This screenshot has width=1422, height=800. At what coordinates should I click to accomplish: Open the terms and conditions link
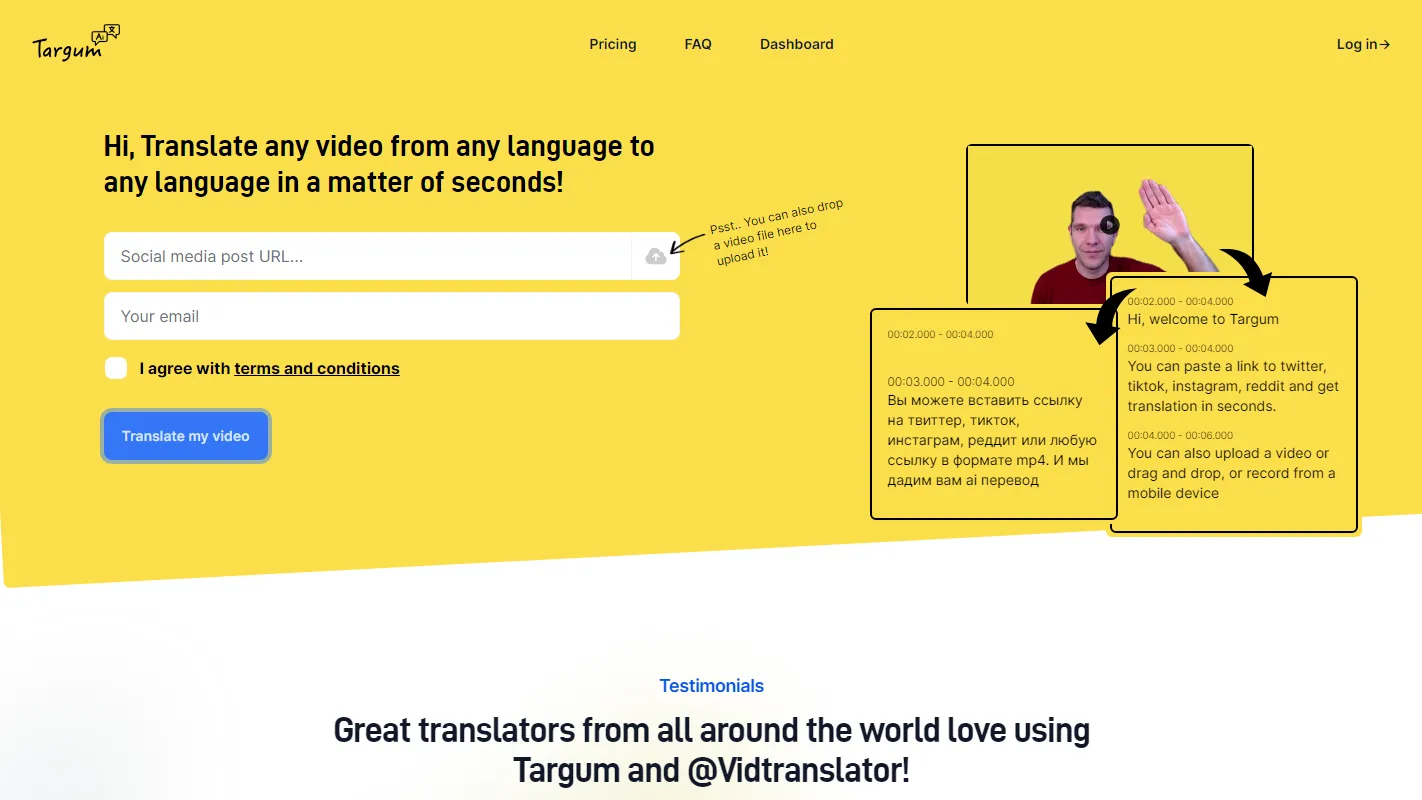coord(316,368)
